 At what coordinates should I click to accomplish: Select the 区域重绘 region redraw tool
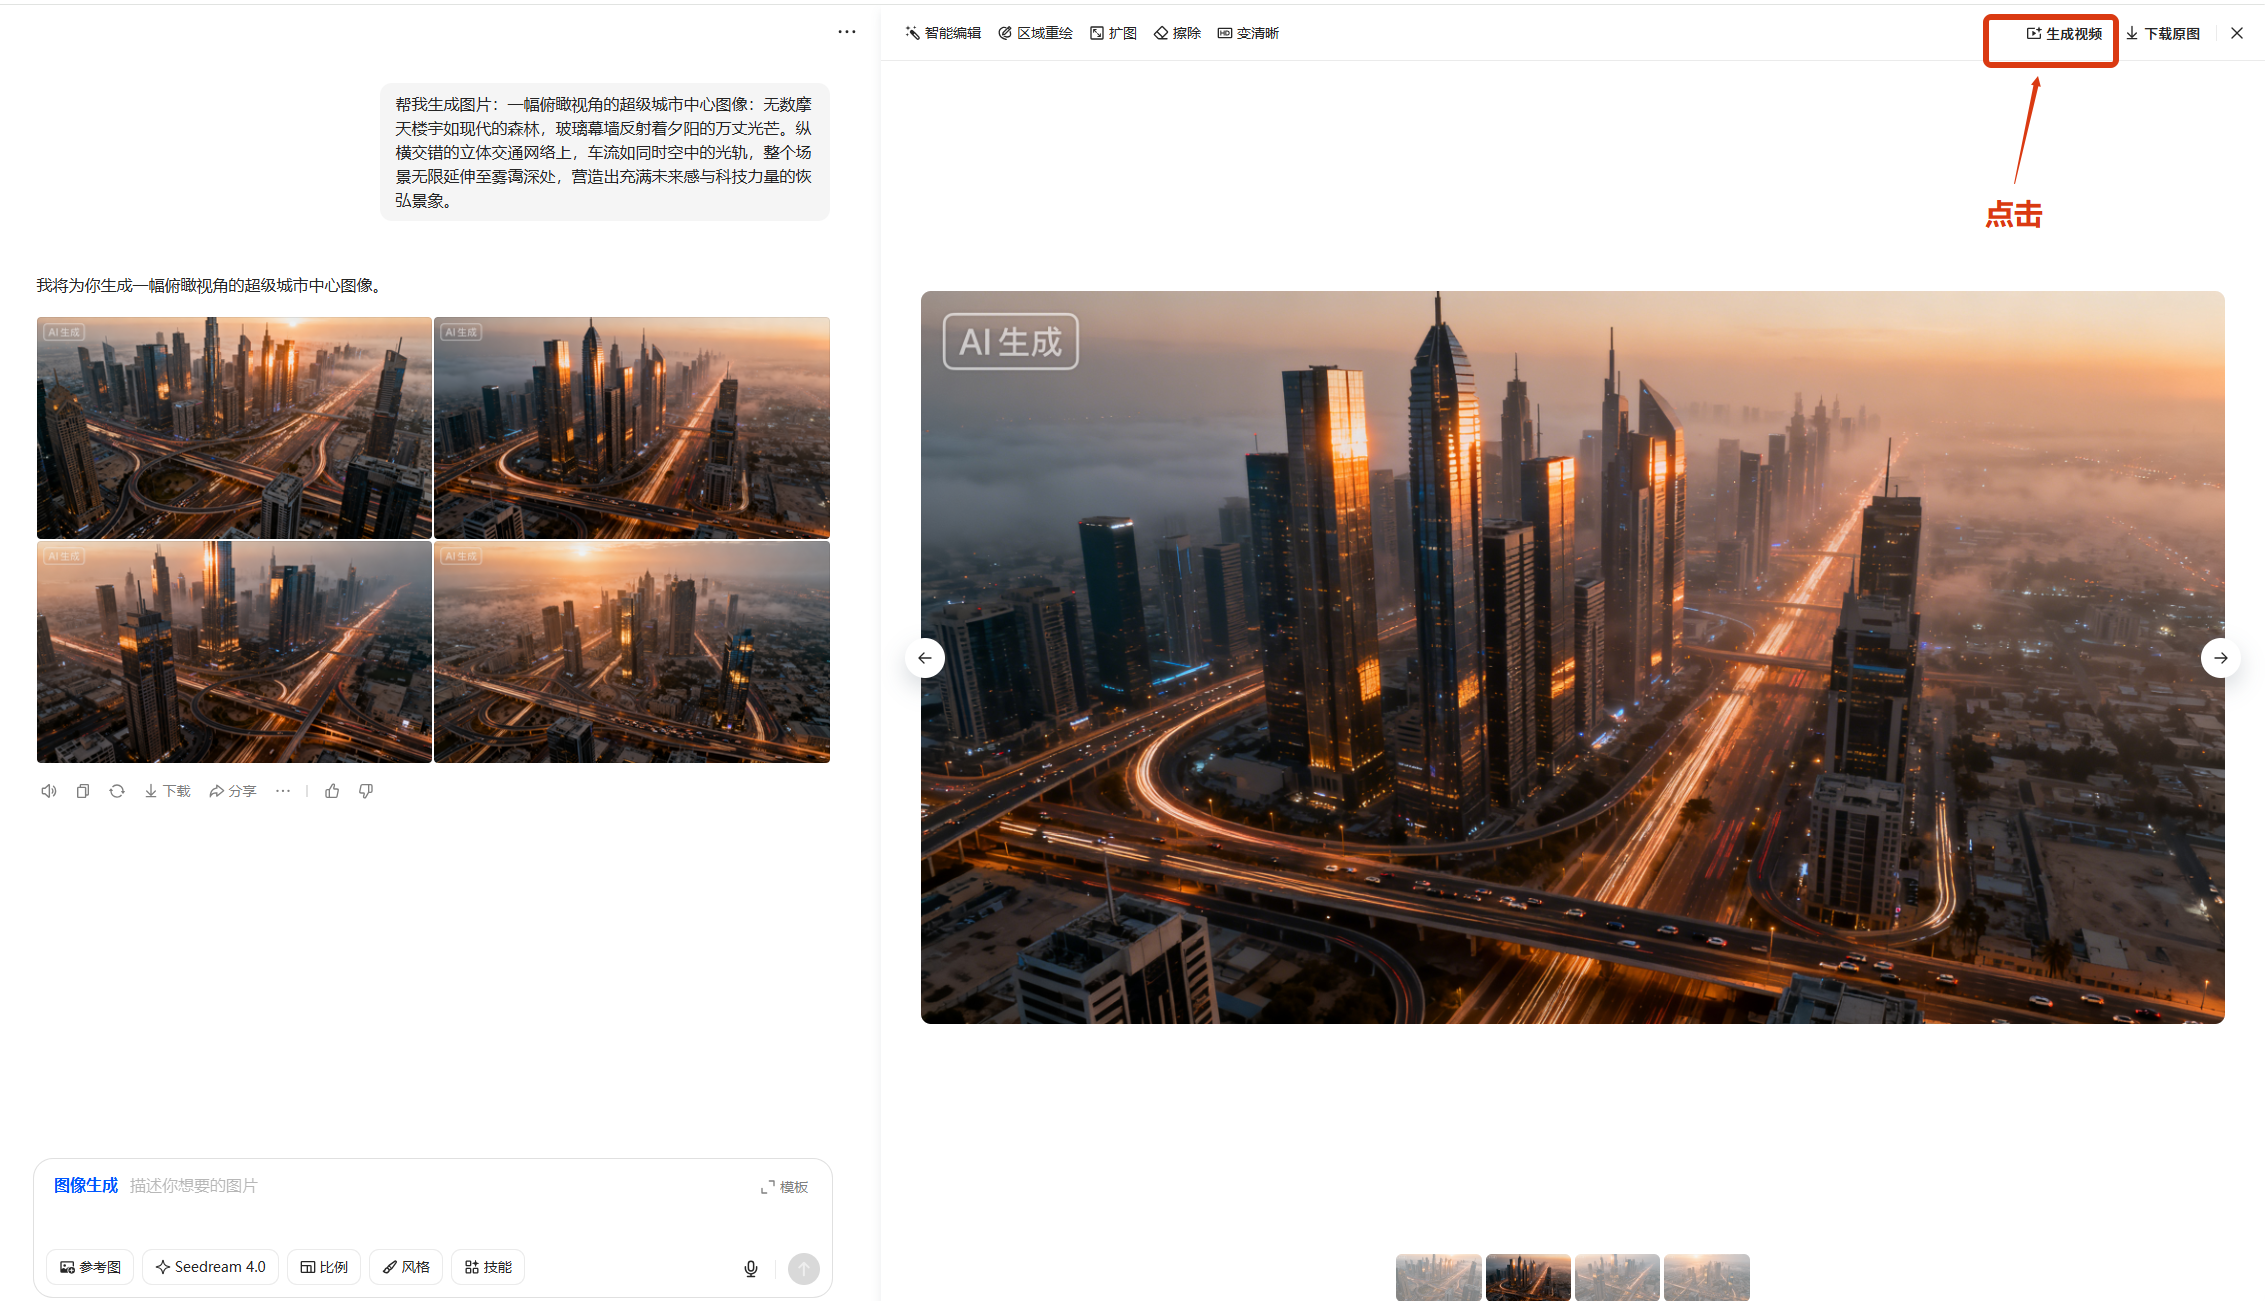pos(1035,33)
